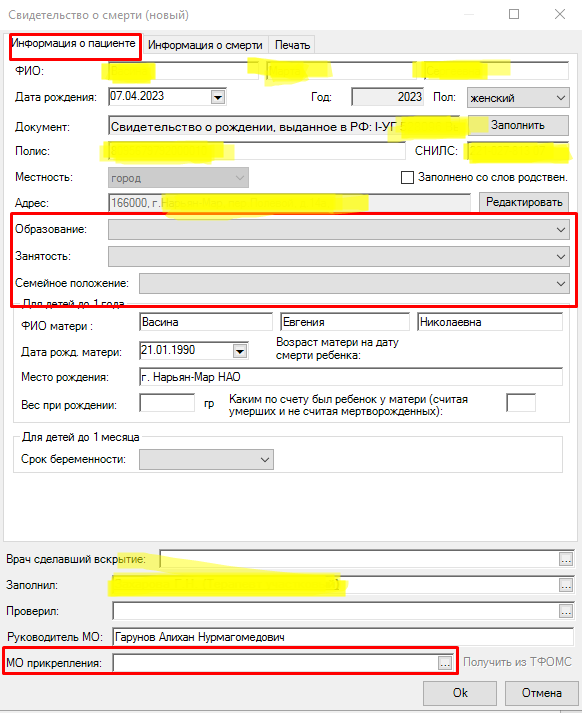
Task: Switch to Информация о смерти tab
Action: tap(205, 45)
